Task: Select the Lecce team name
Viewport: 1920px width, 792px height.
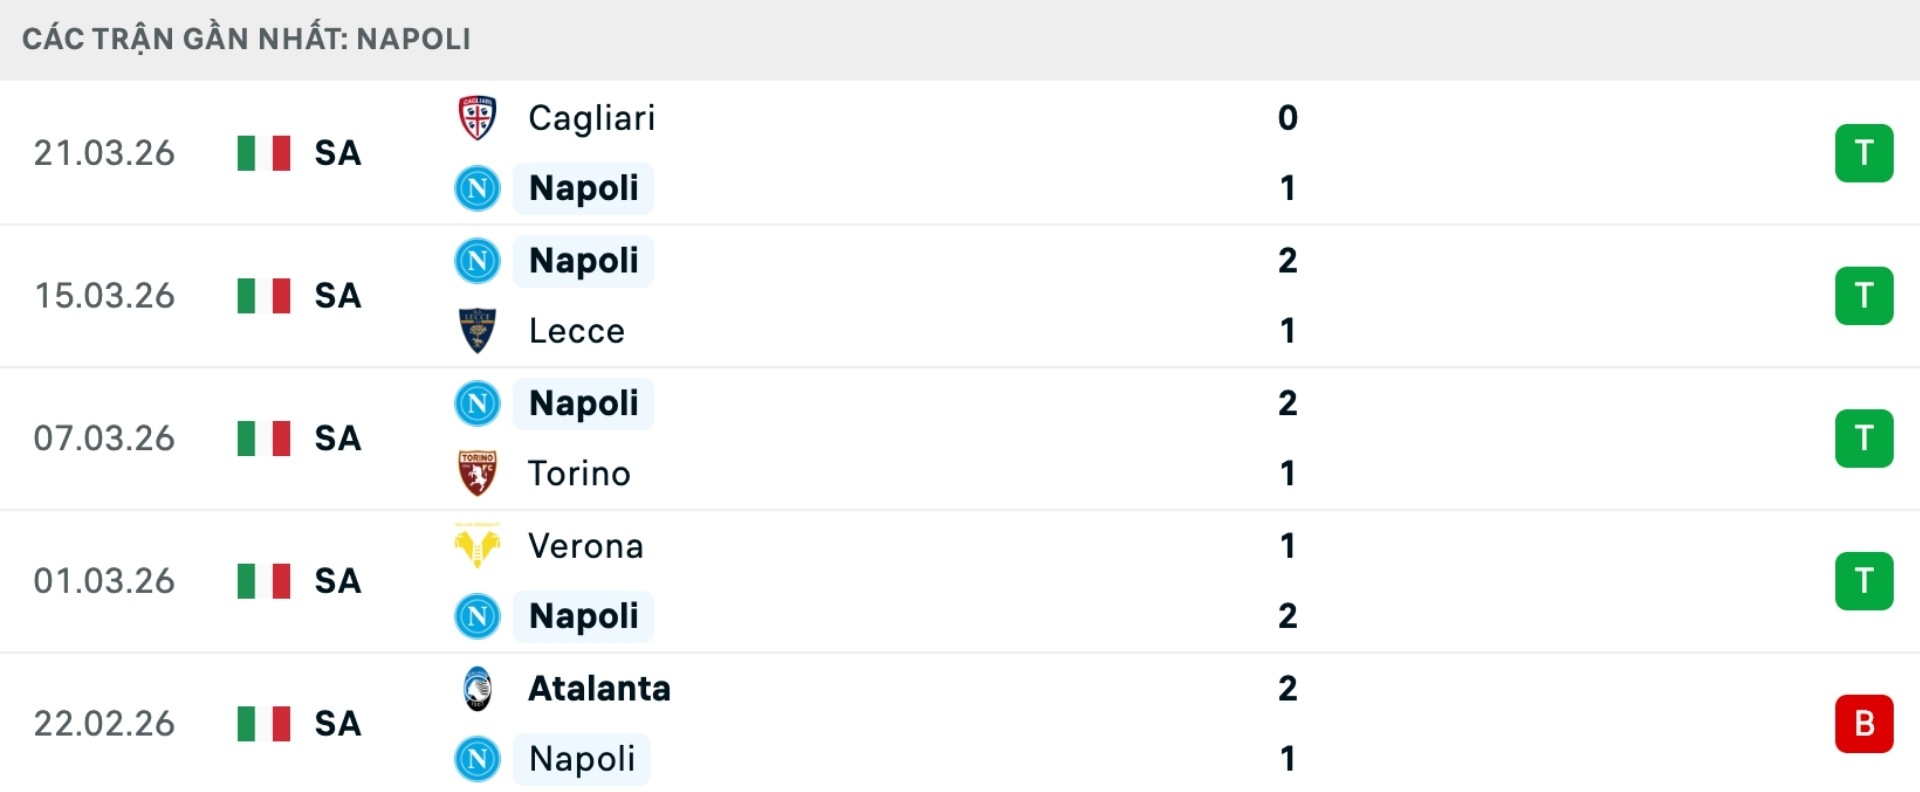Action: point(576,331)
